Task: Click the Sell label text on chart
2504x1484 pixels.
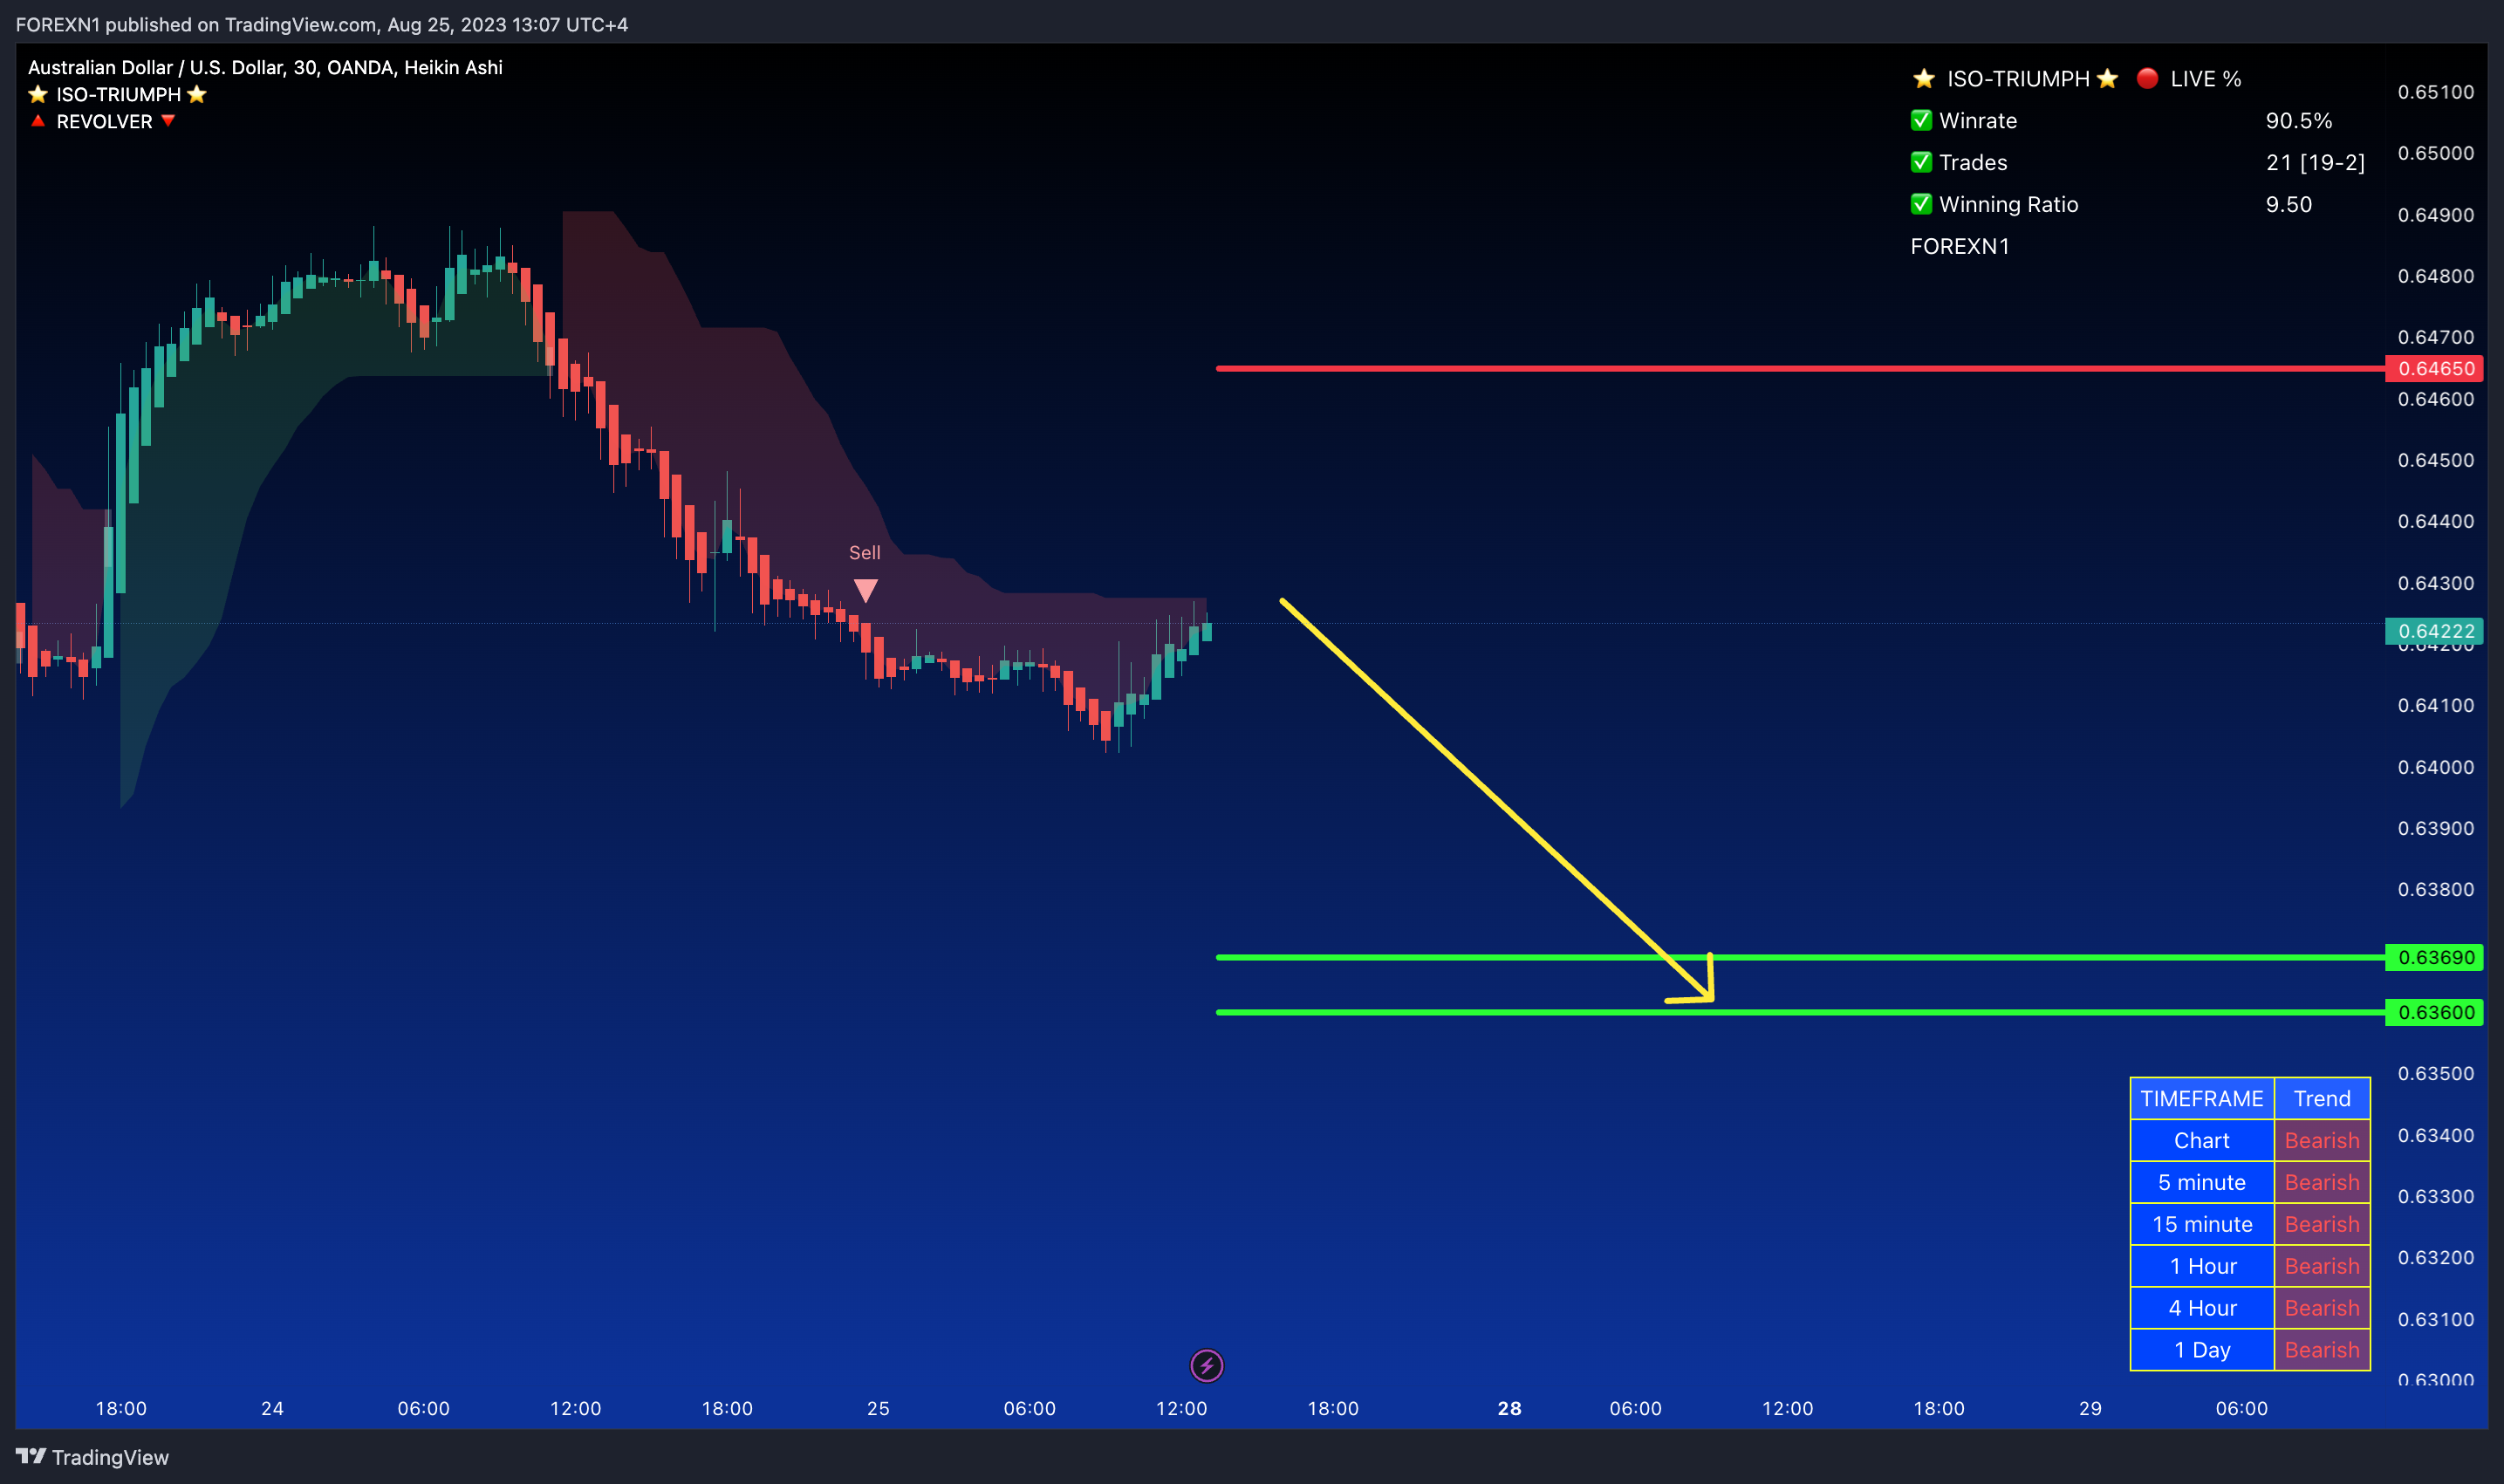Action: tap(865, 552)
